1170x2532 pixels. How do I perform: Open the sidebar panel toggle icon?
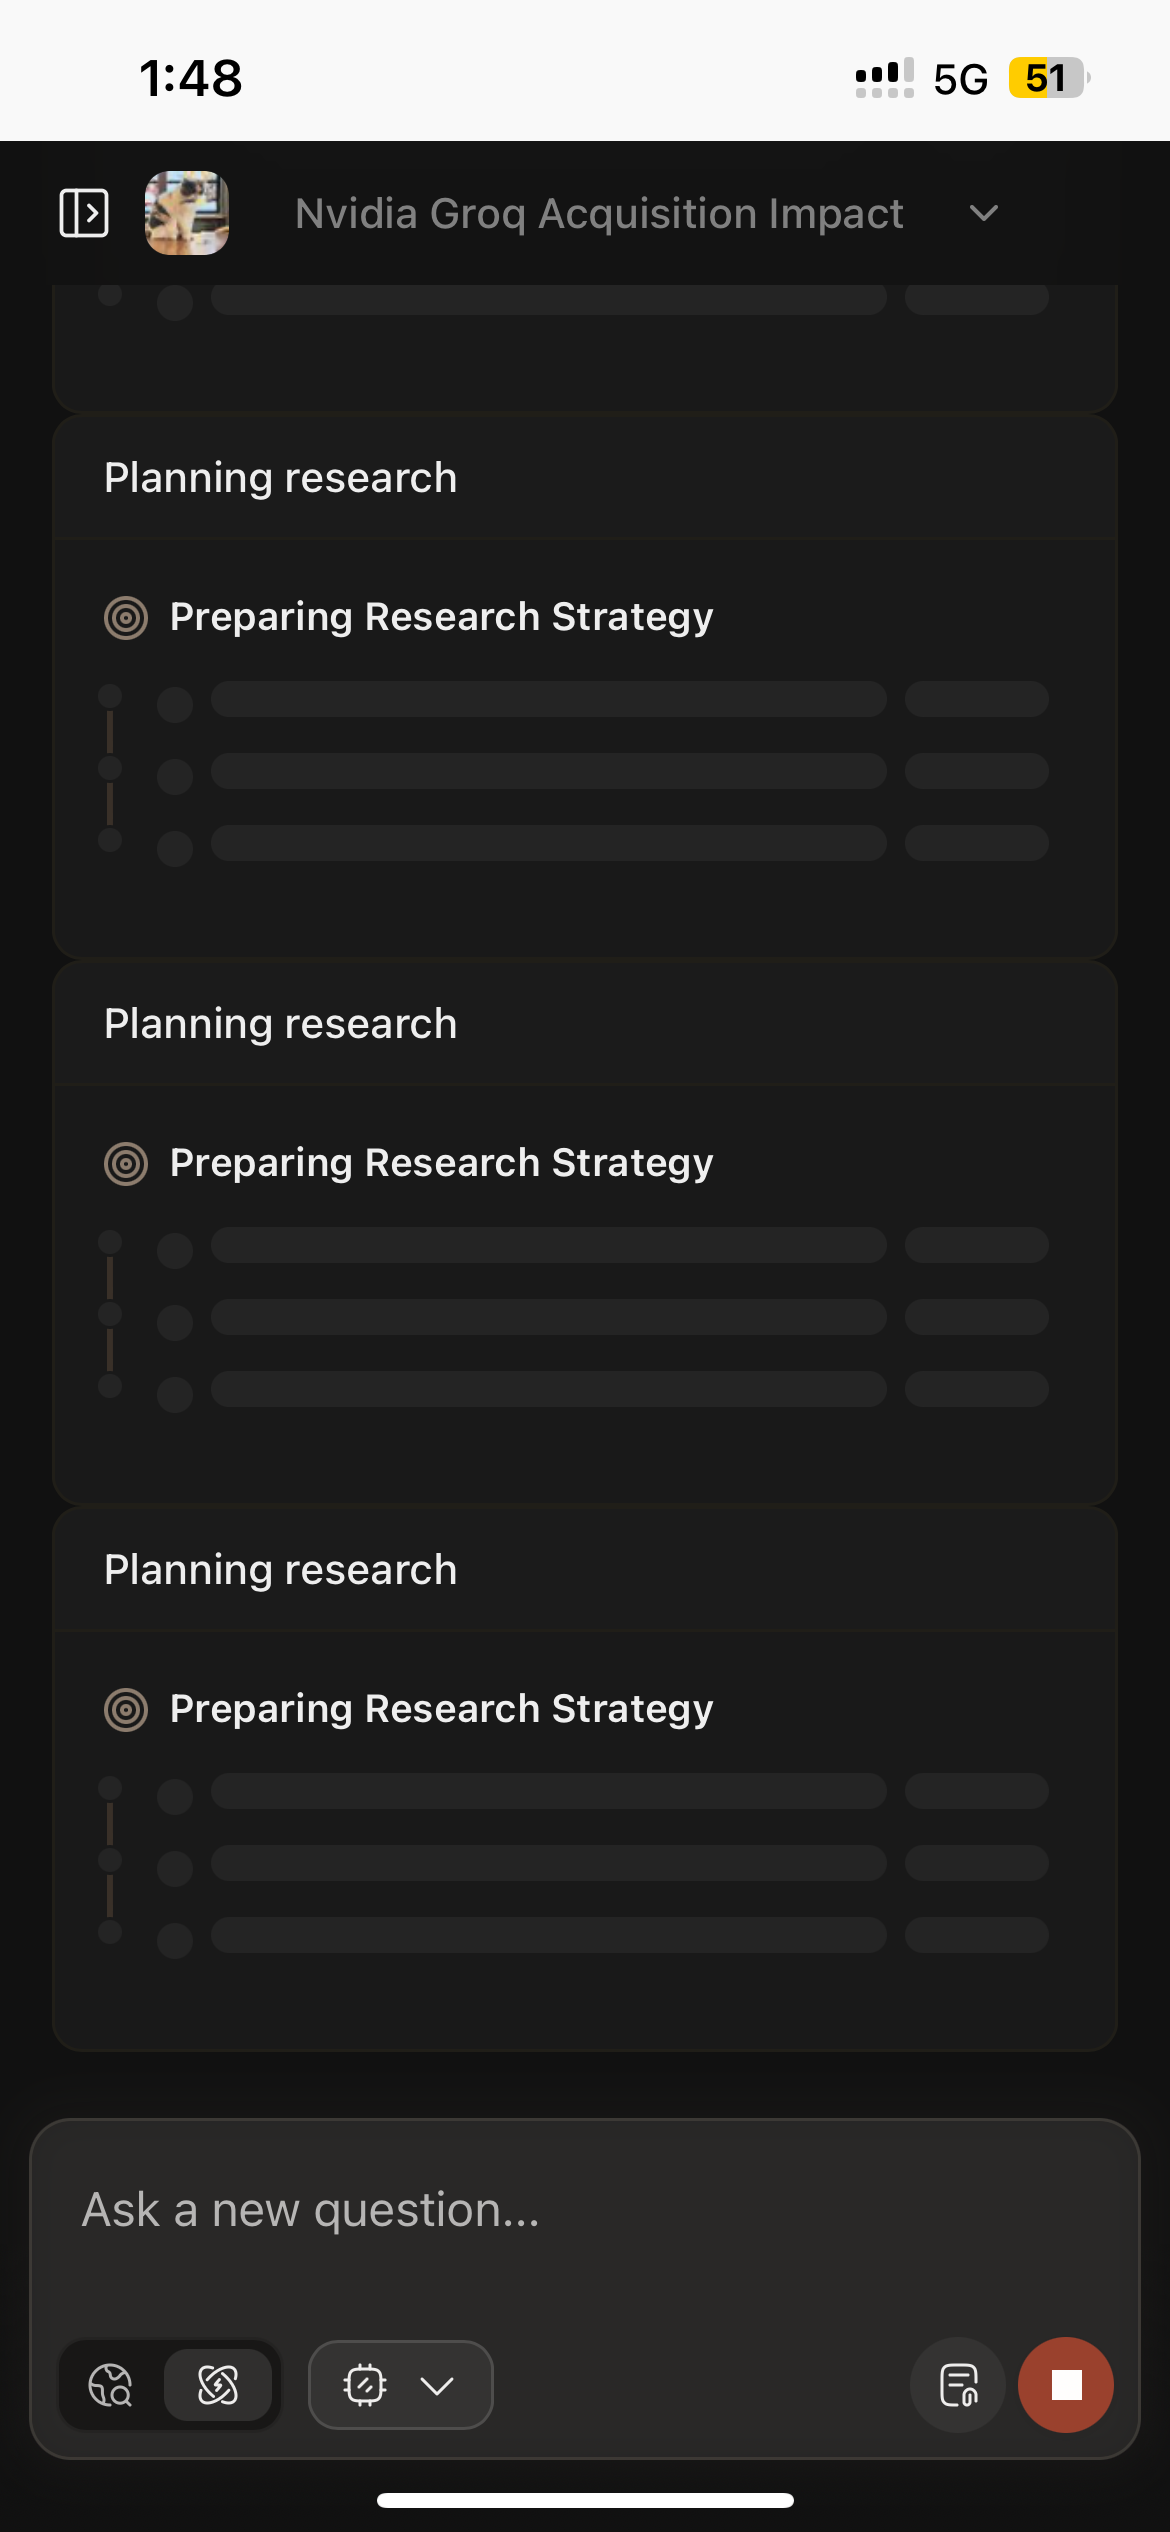84,213
